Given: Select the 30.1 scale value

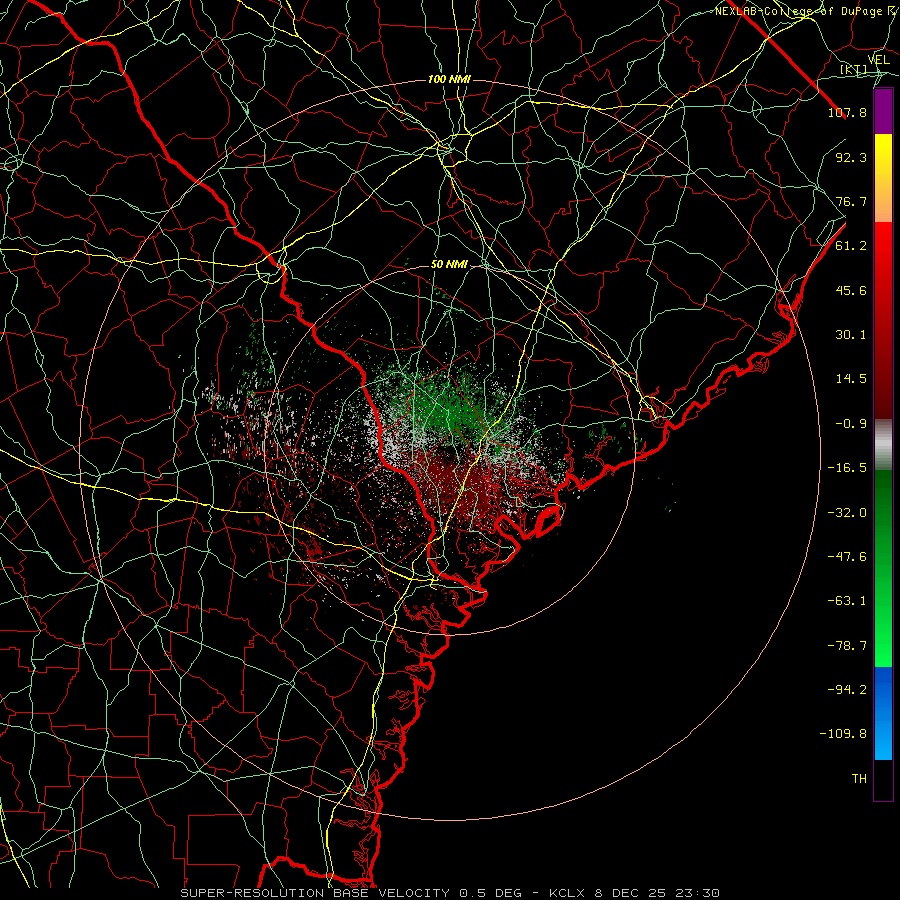Looking at the screenshot, I should tap(851, 335).
